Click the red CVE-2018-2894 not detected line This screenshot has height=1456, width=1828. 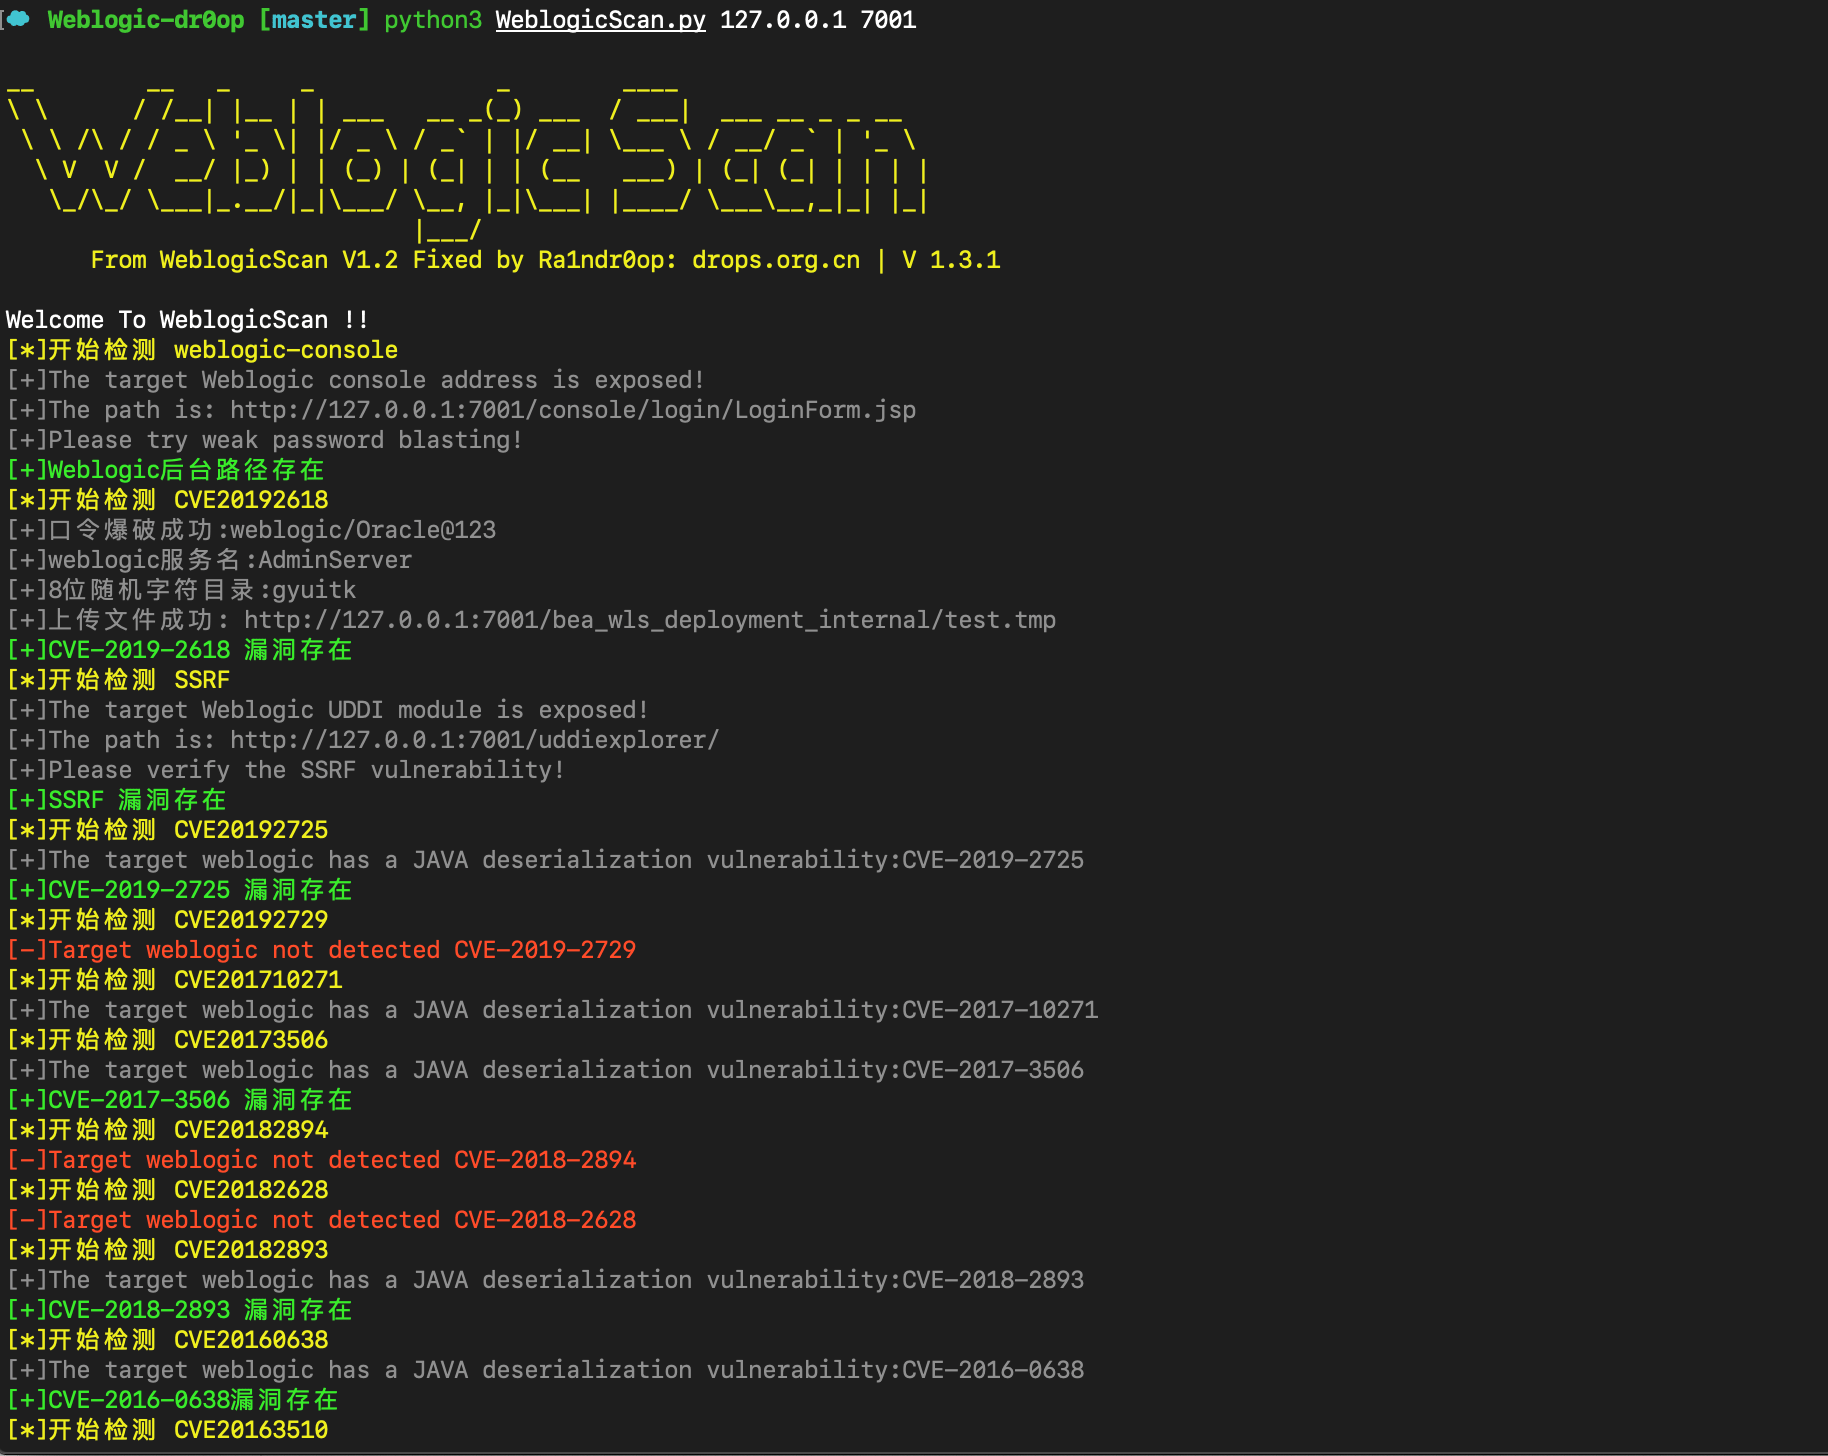click(x=321, y=1160)
